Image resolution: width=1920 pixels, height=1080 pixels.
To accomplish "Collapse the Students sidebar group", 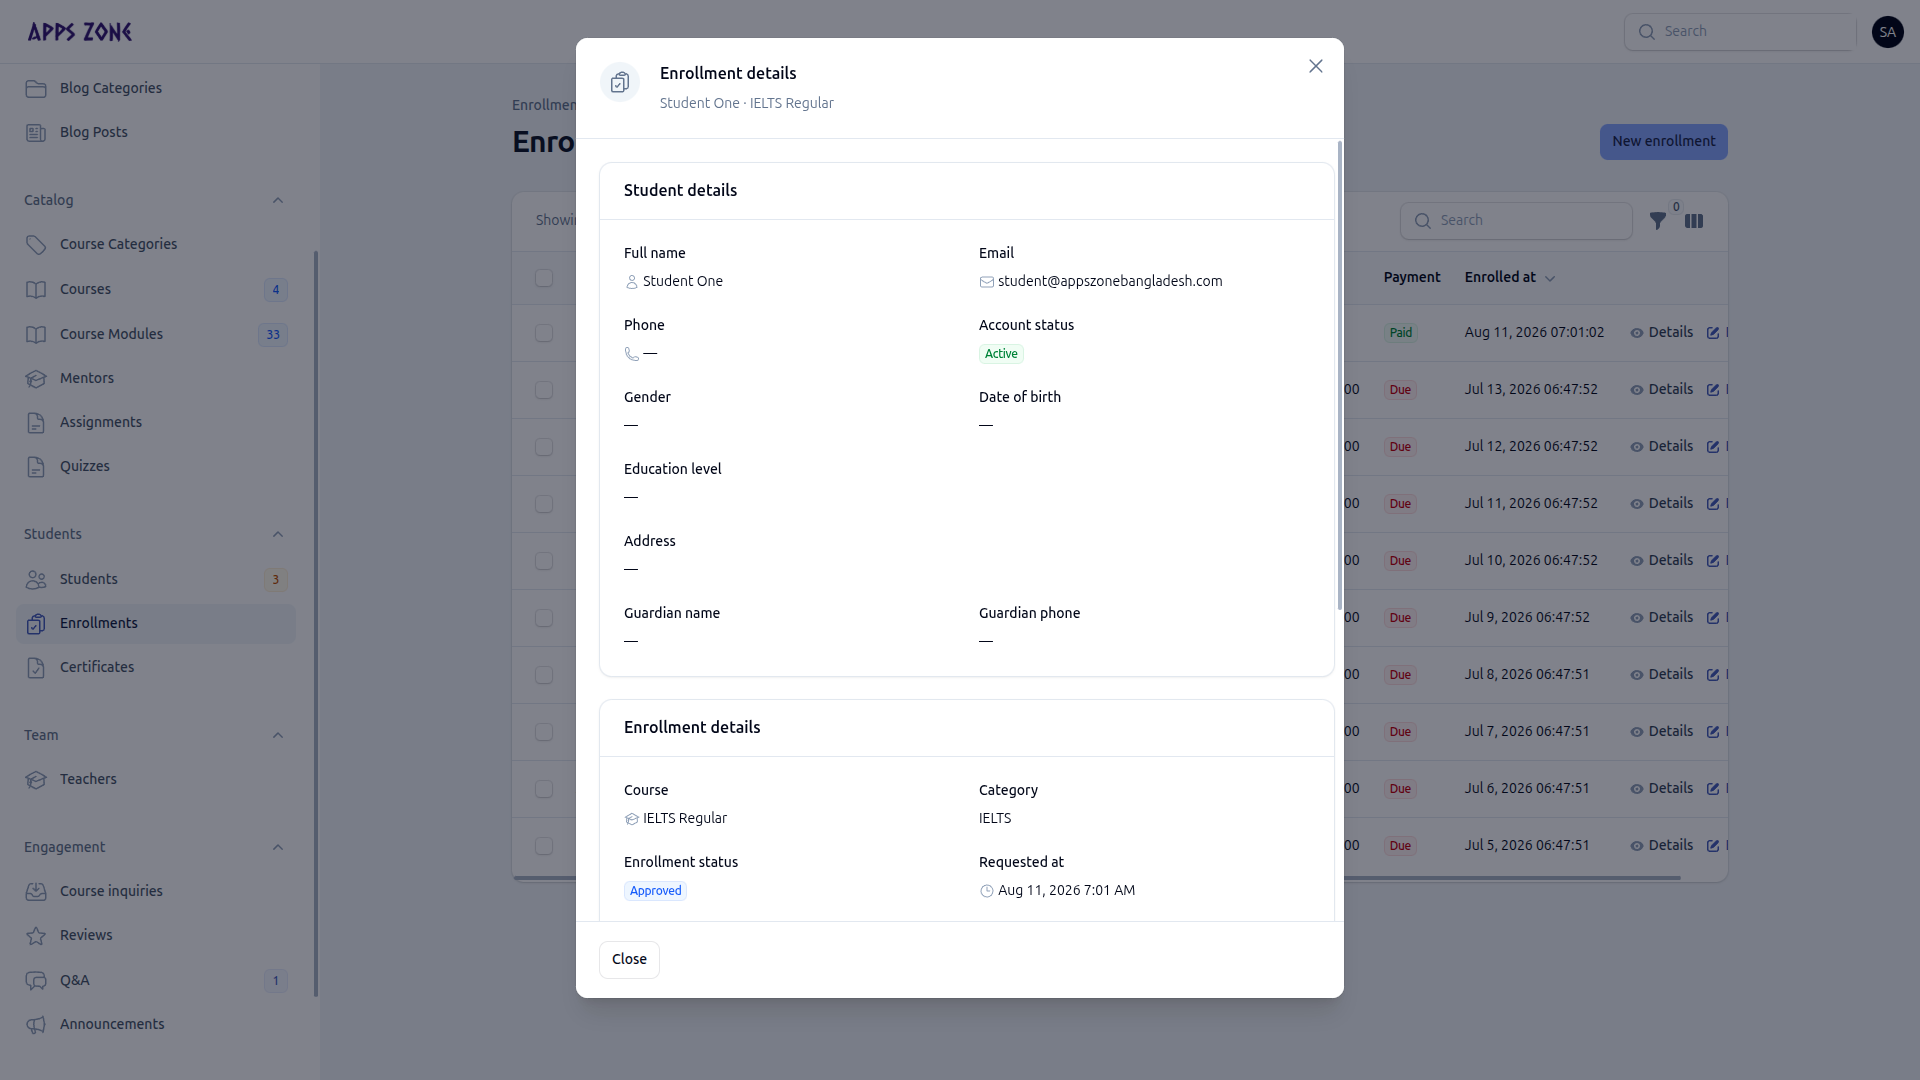I will click(x=278, y=534).
